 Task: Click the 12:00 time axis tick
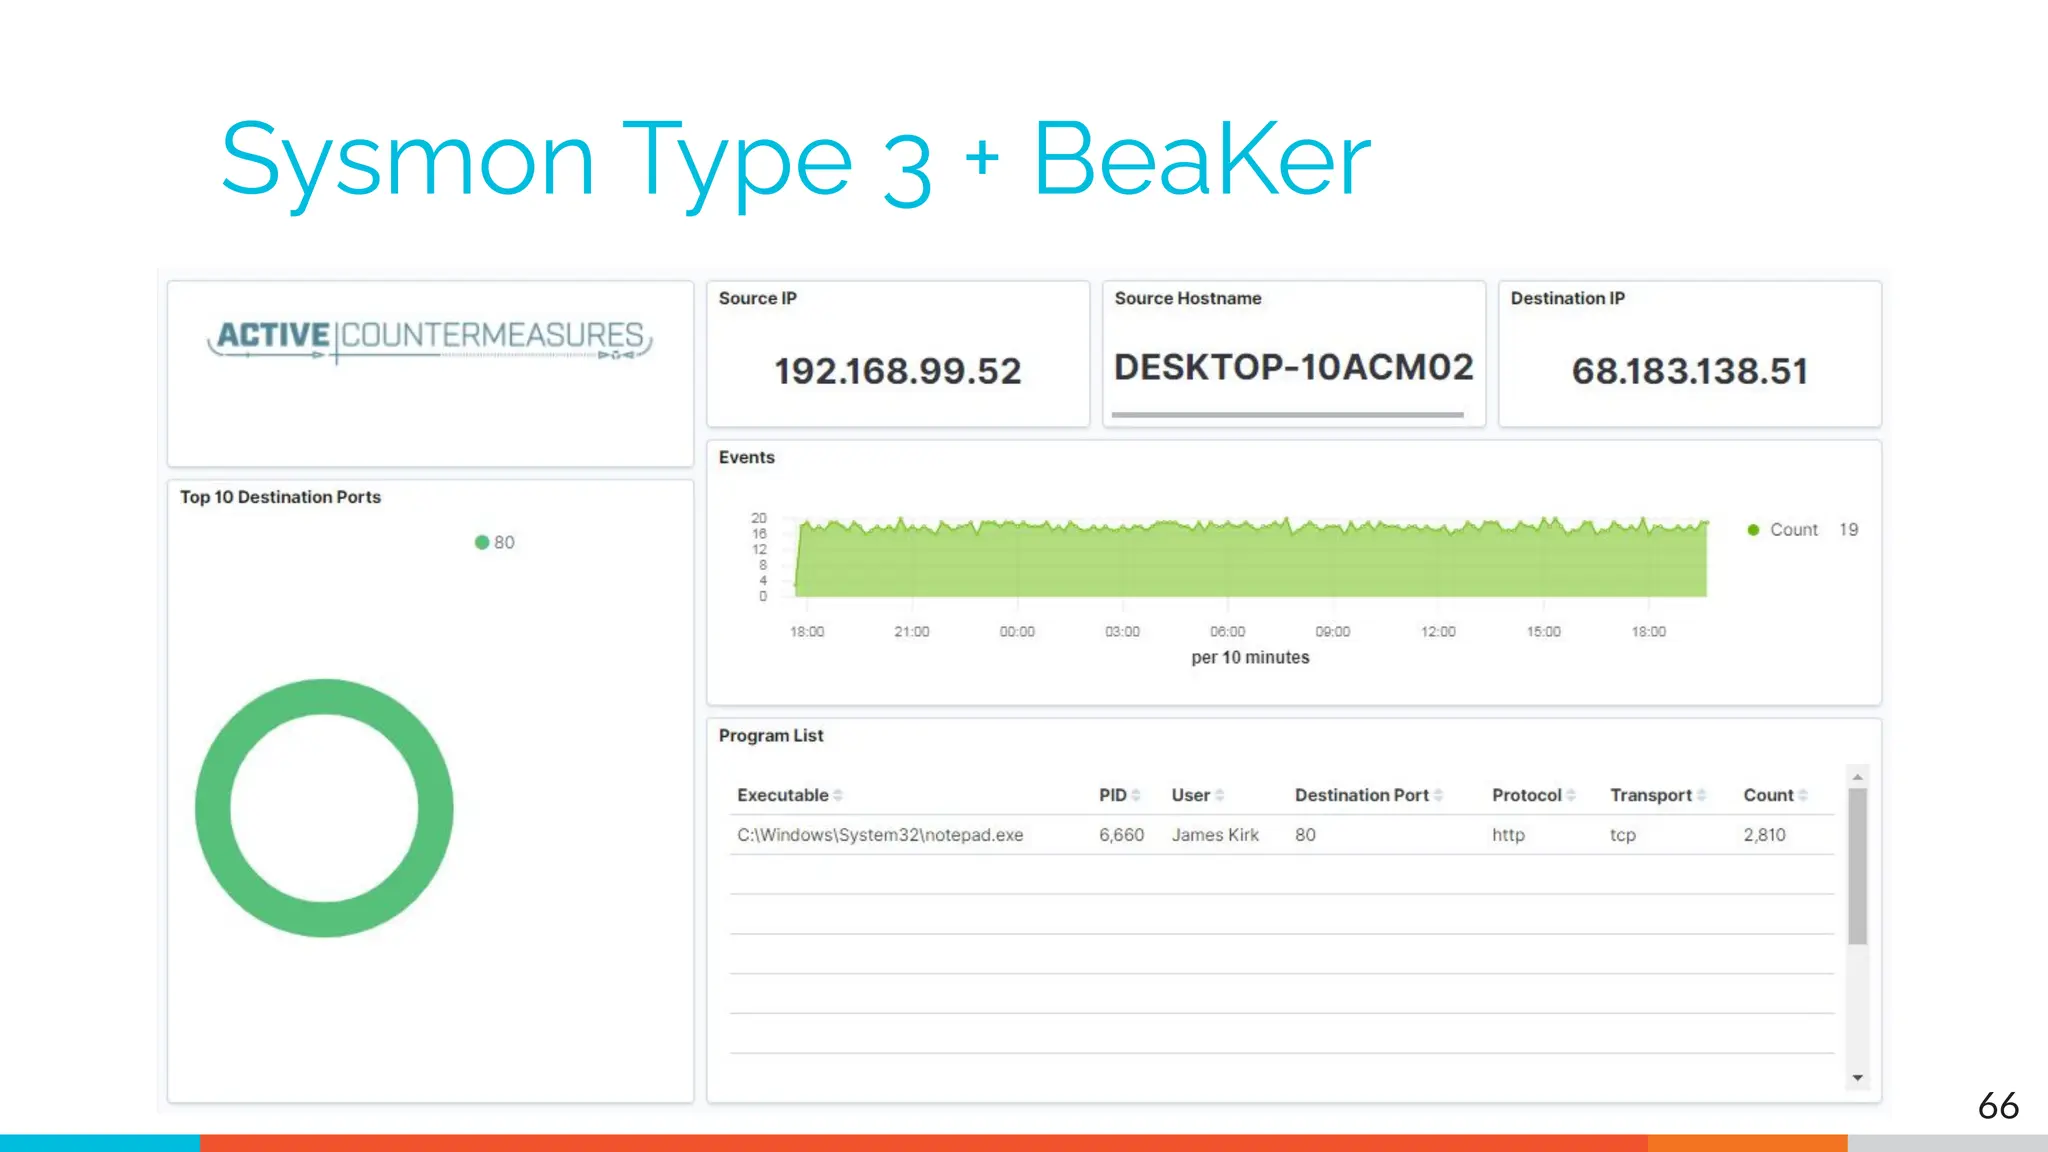coord(1438,632)
